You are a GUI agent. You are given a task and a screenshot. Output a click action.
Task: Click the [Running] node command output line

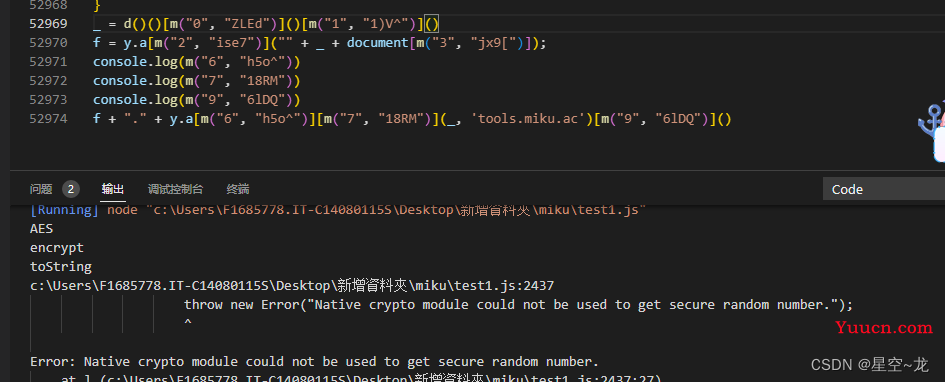pos(338,210)
